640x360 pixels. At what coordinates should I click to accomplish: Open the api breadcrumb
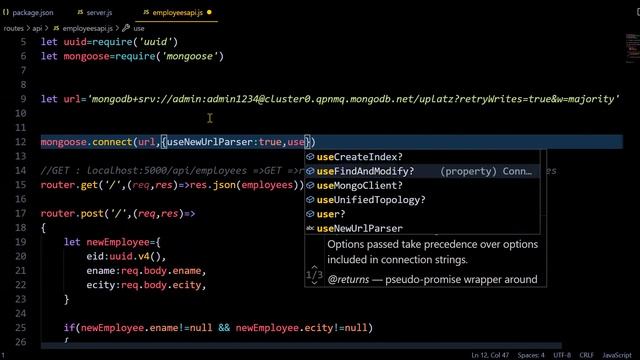click(x=37, y=29)
